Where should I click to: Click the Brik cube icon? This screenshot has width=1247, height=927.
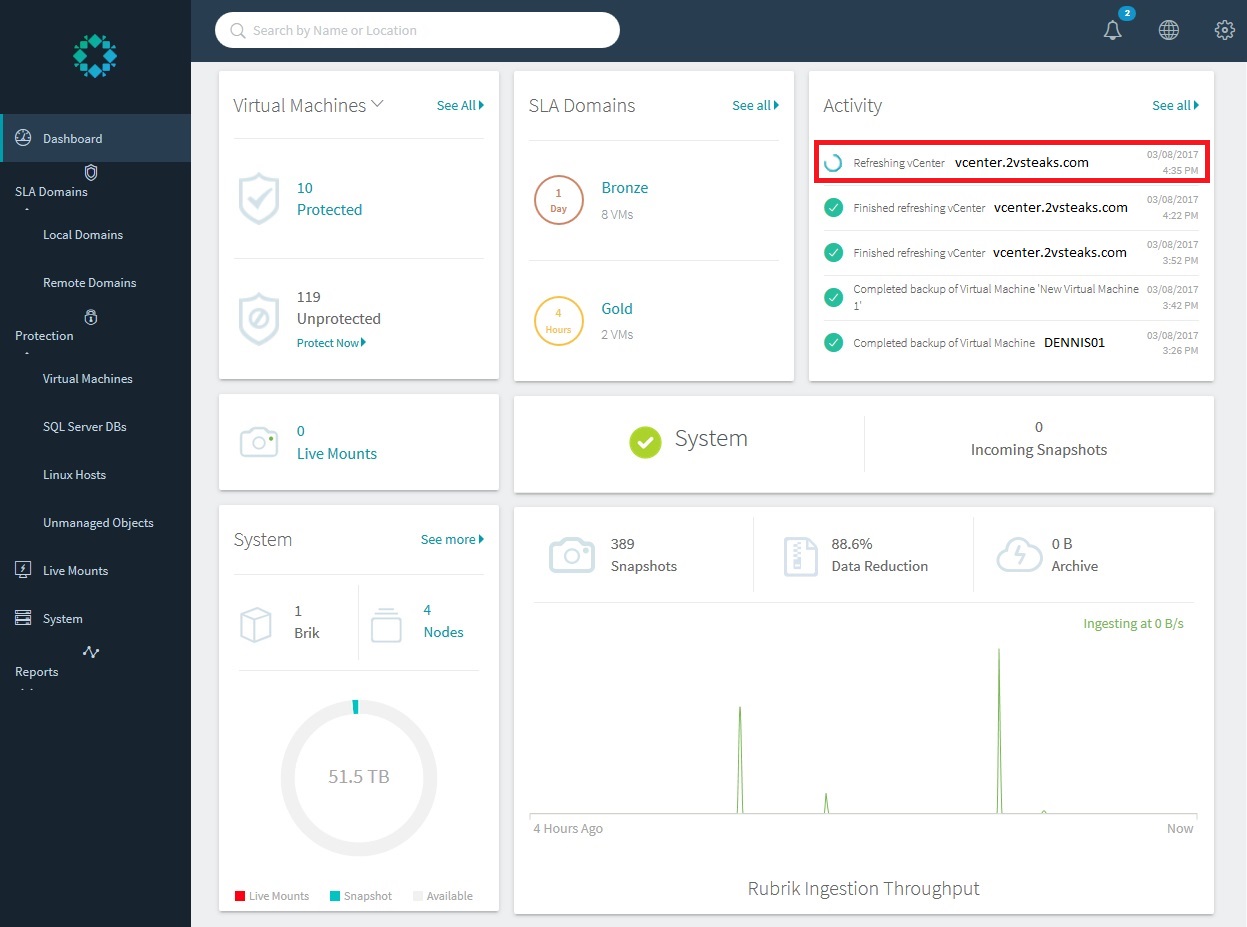256,625
